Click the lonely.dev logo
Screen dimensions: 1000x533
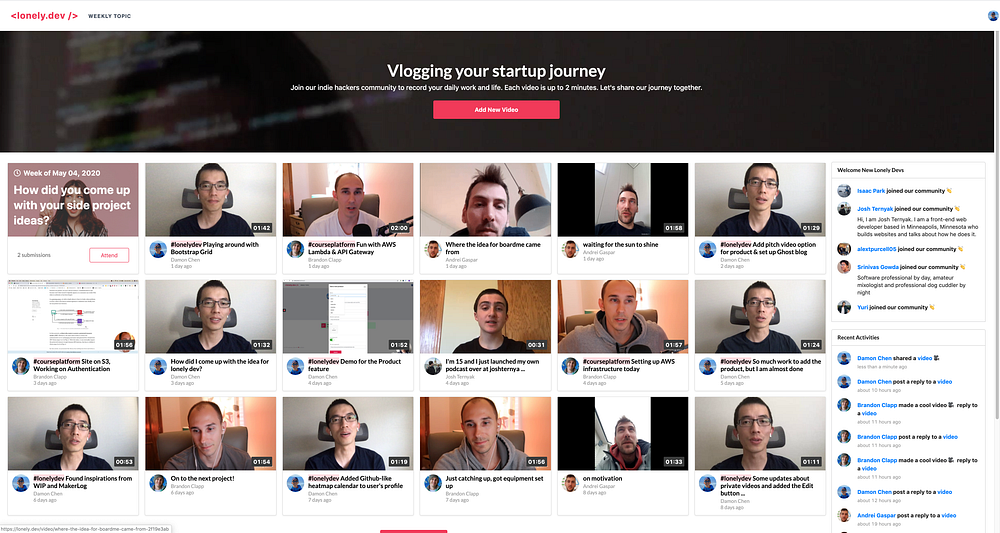(44, 15)
